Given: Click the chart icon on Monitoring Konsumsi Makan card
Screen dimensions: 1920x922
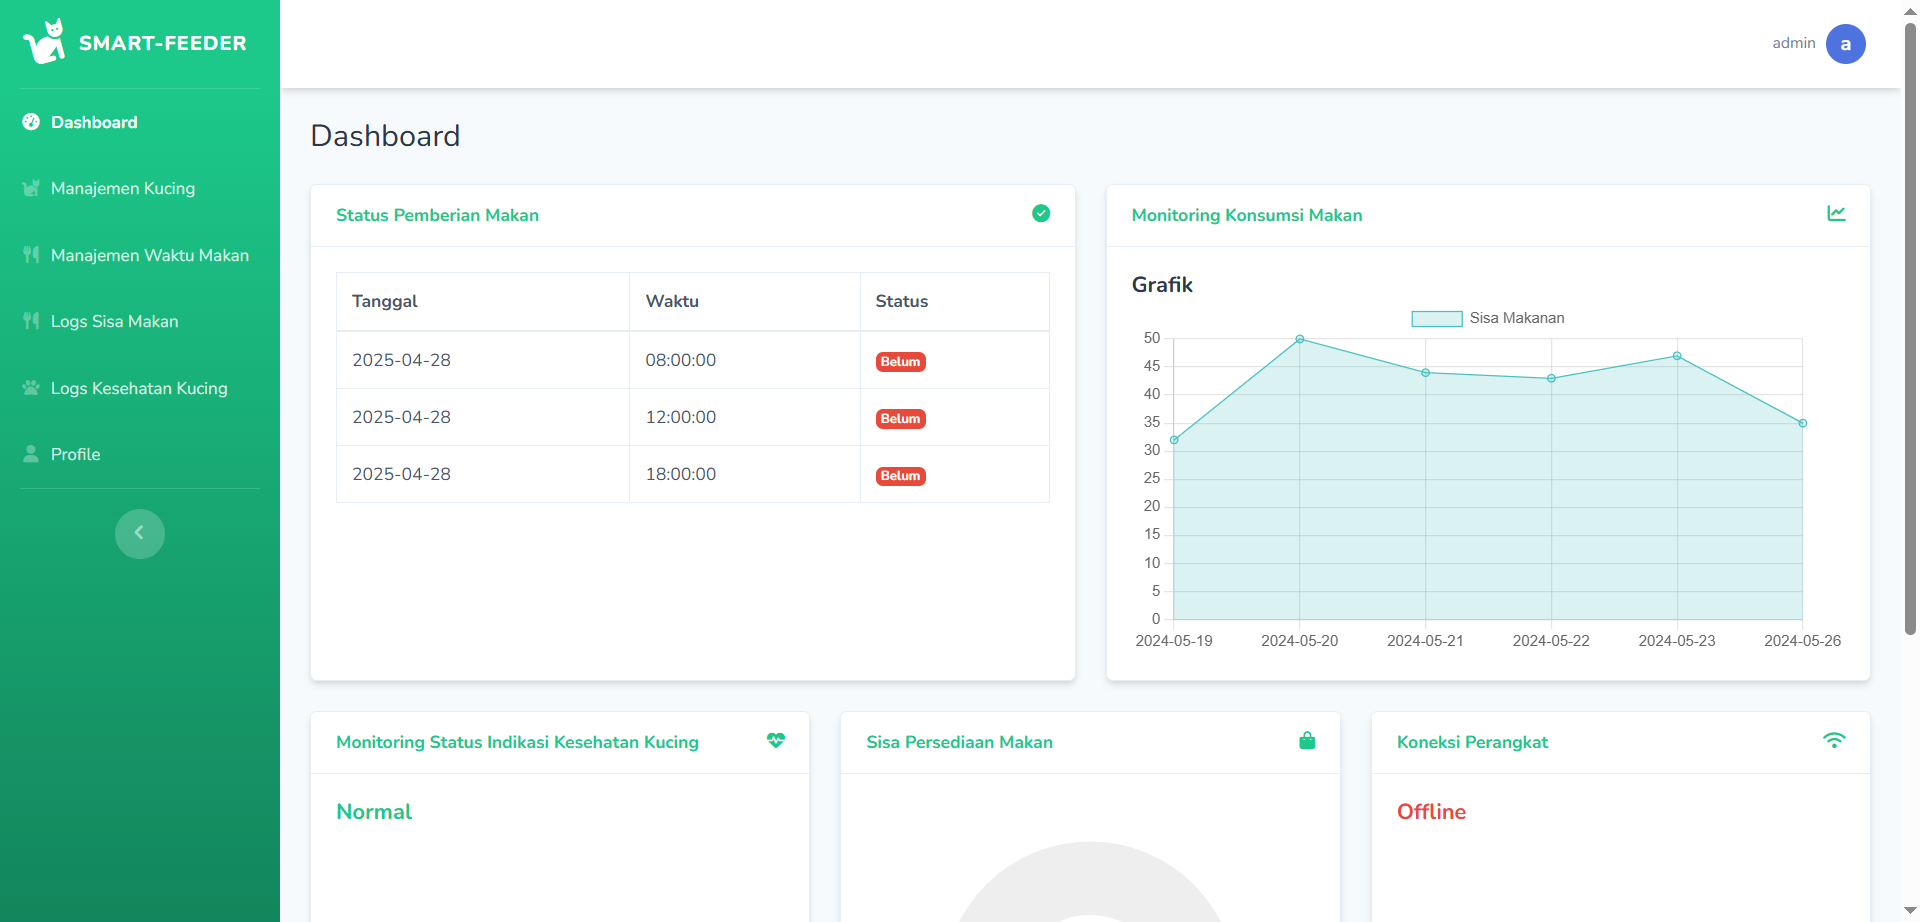Looking at the screenshot, I should 1837,214.
